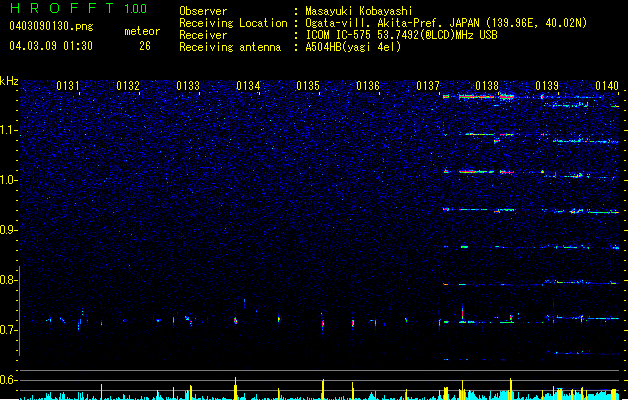The height and width of the screenshot is (400, 629).
Task: Click the meteor count value 26
Action: coord(145,46)
